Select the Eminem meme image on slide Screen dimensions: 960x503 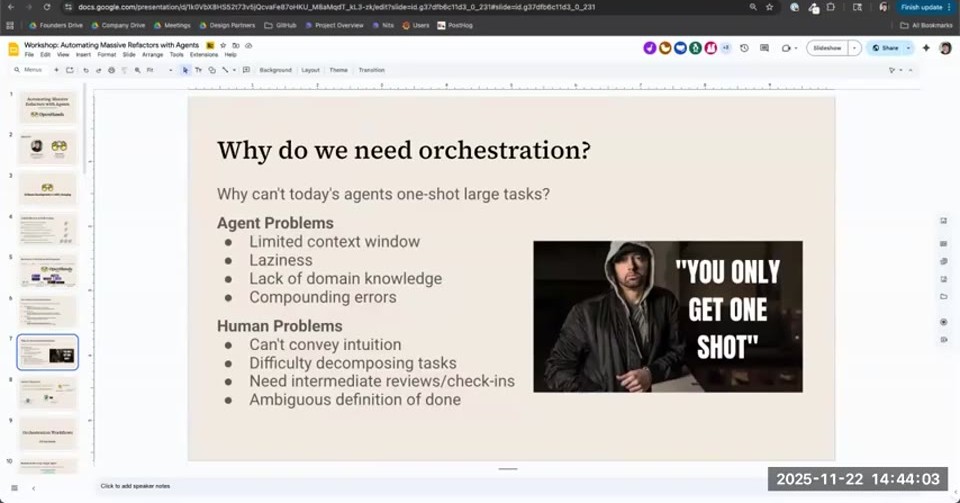point(668,316)
